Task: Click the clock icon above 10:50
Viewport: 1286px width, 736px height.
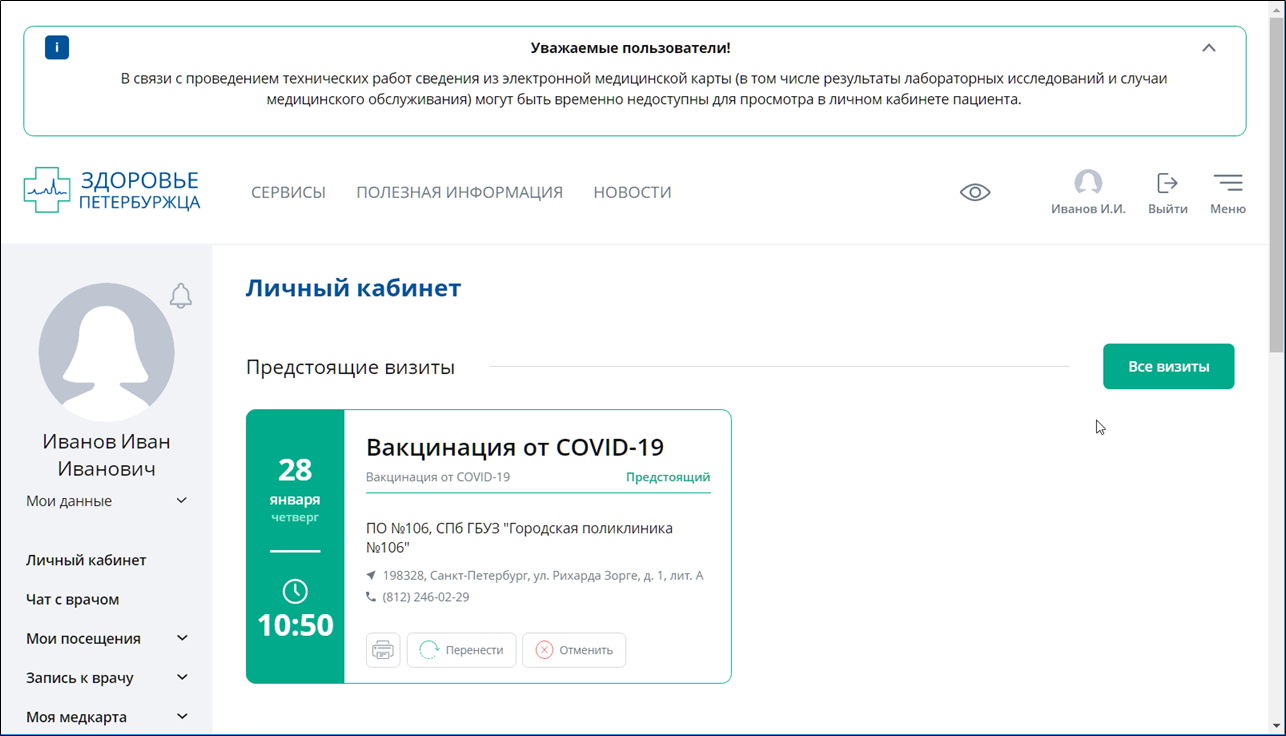Action: (295, 591)
